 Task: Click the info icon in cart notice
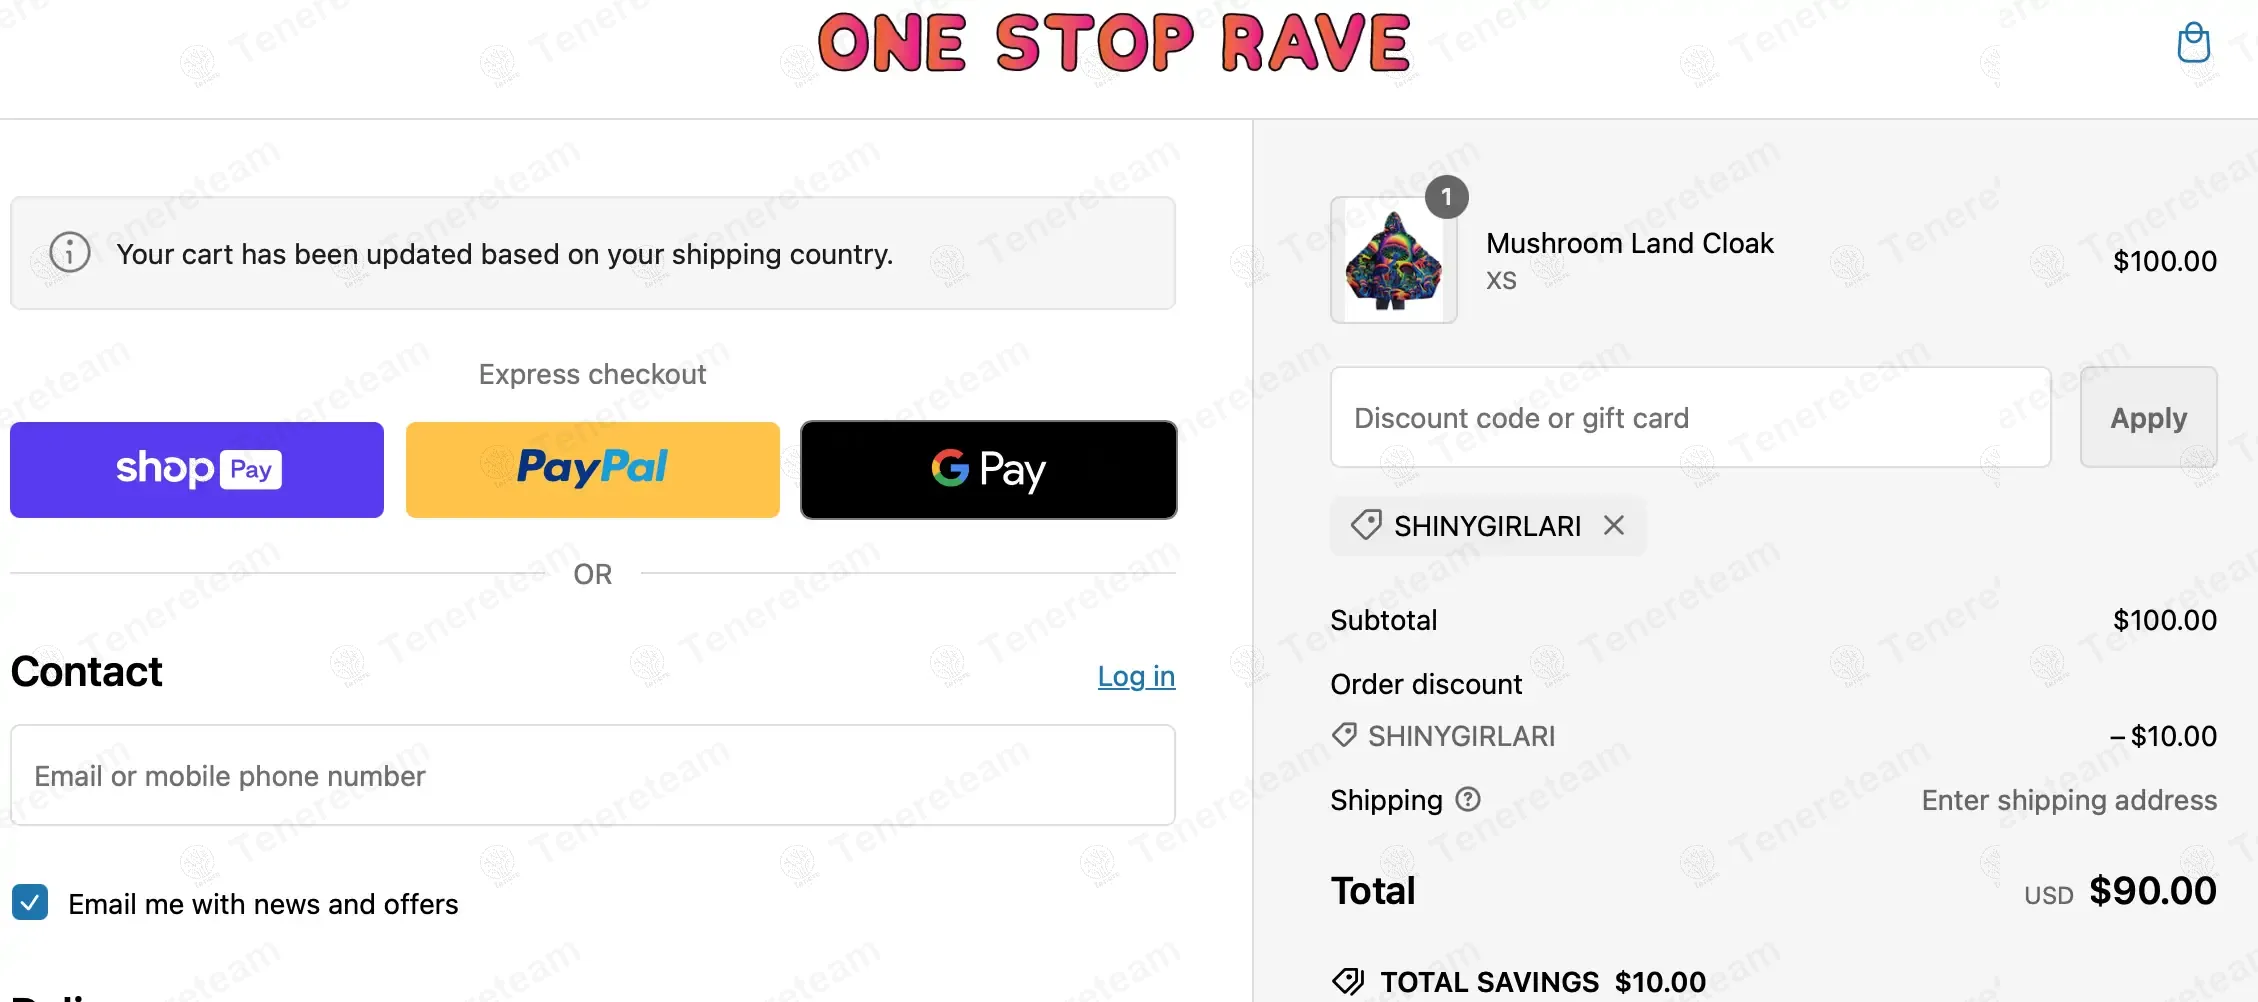tap(70, 252)
